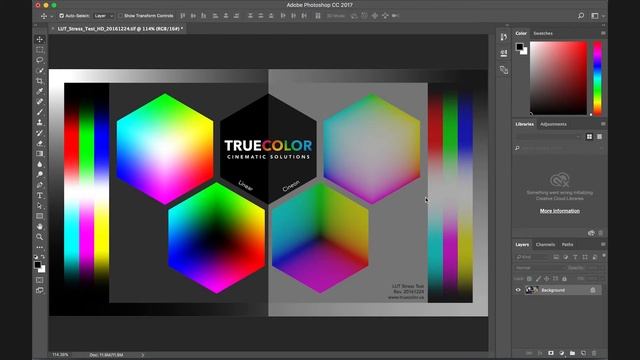
Task: Select the Eraser tool
Action: tap(40, 143)
